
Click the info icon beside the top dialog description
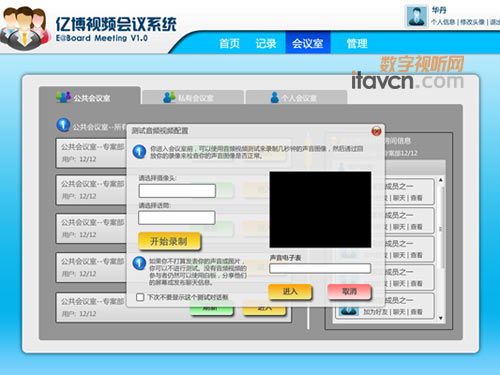139,152
